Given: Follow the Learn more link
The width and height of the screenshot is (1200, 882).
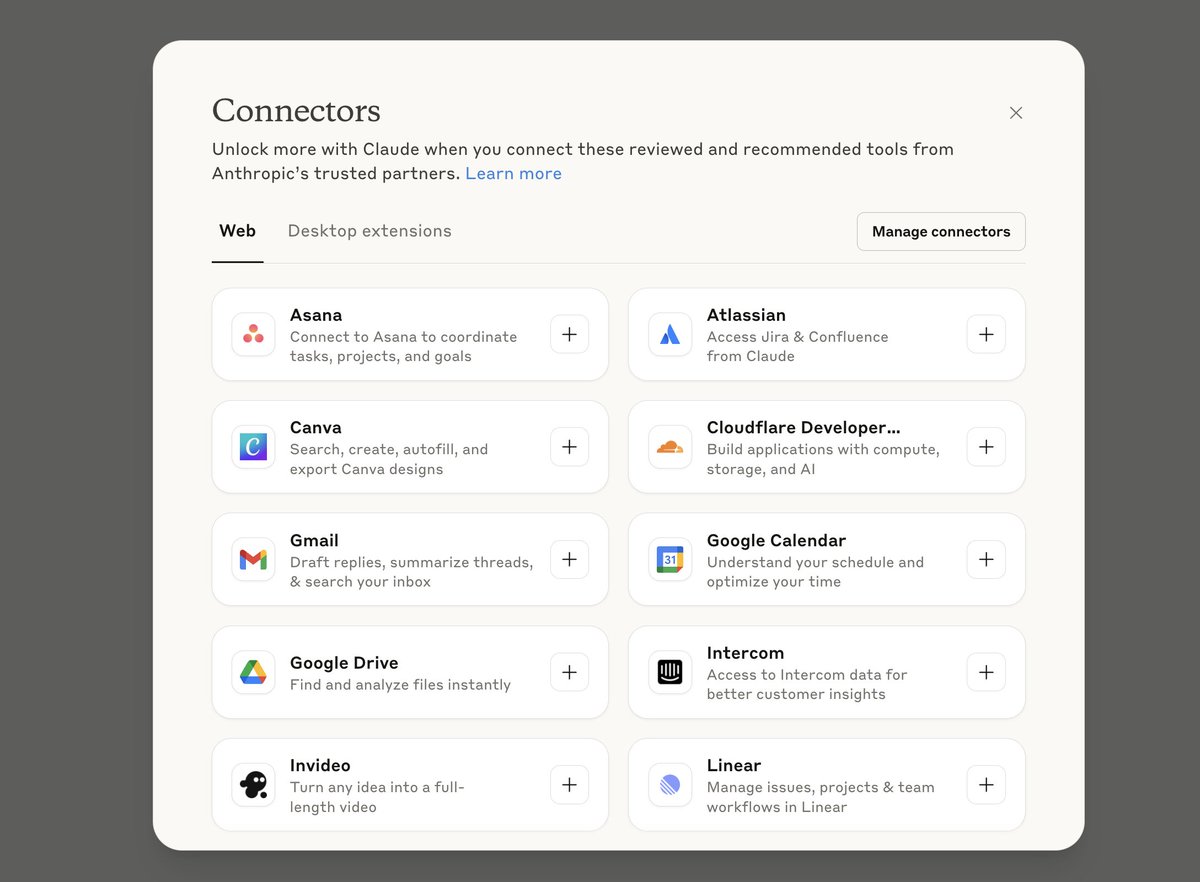Looking at the screenshot, I should coord(514,173).
